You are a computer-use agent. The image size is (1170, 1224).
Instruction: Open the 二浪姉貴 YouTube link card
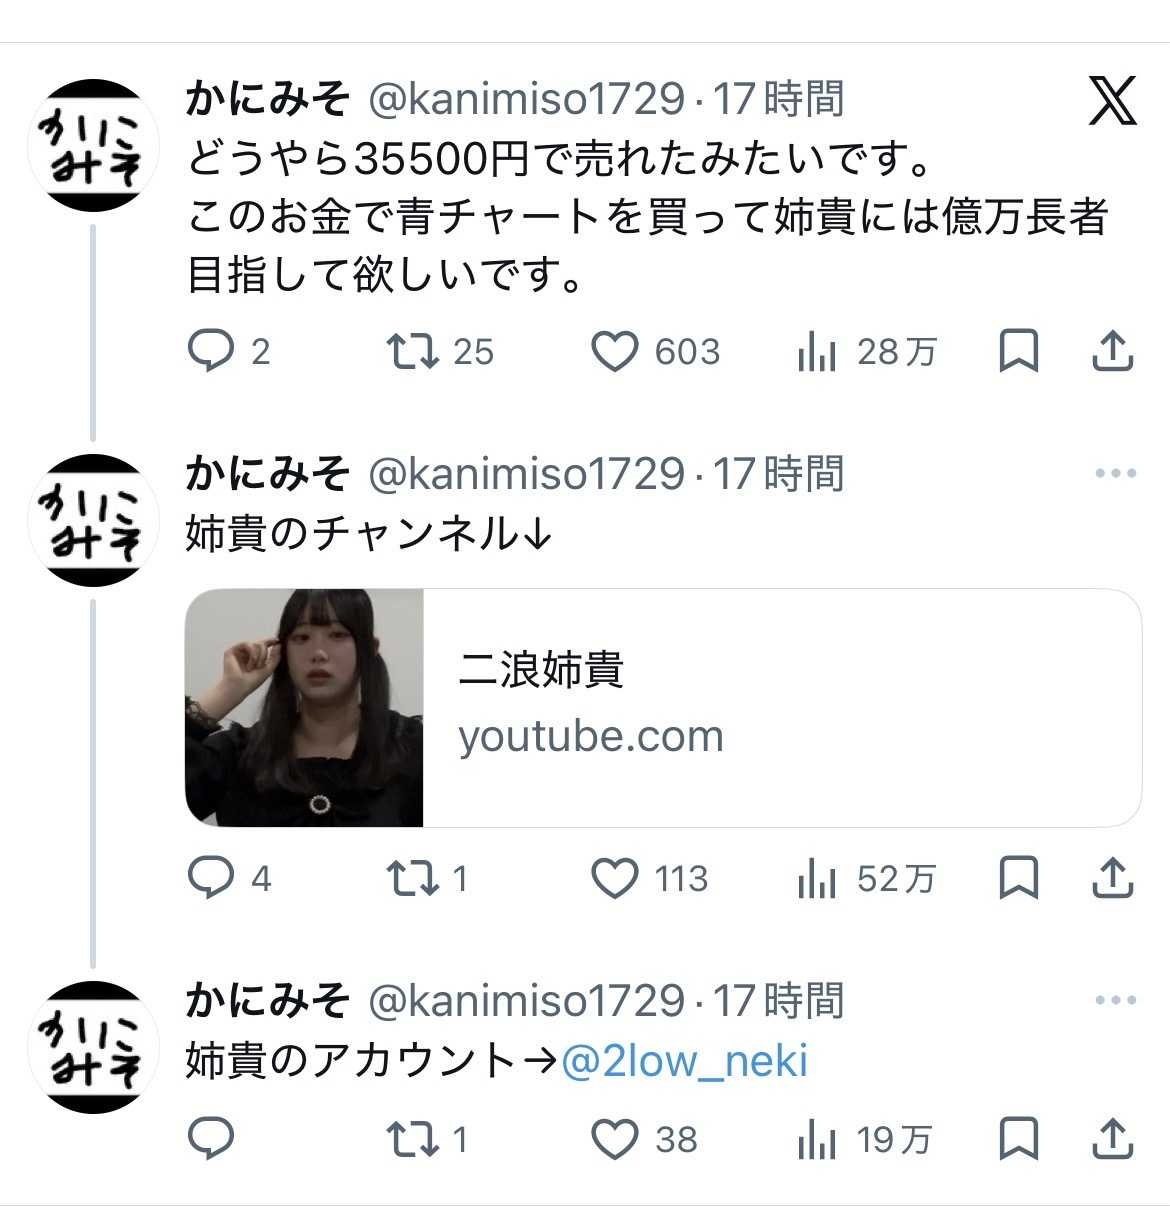tap(780, 707)
